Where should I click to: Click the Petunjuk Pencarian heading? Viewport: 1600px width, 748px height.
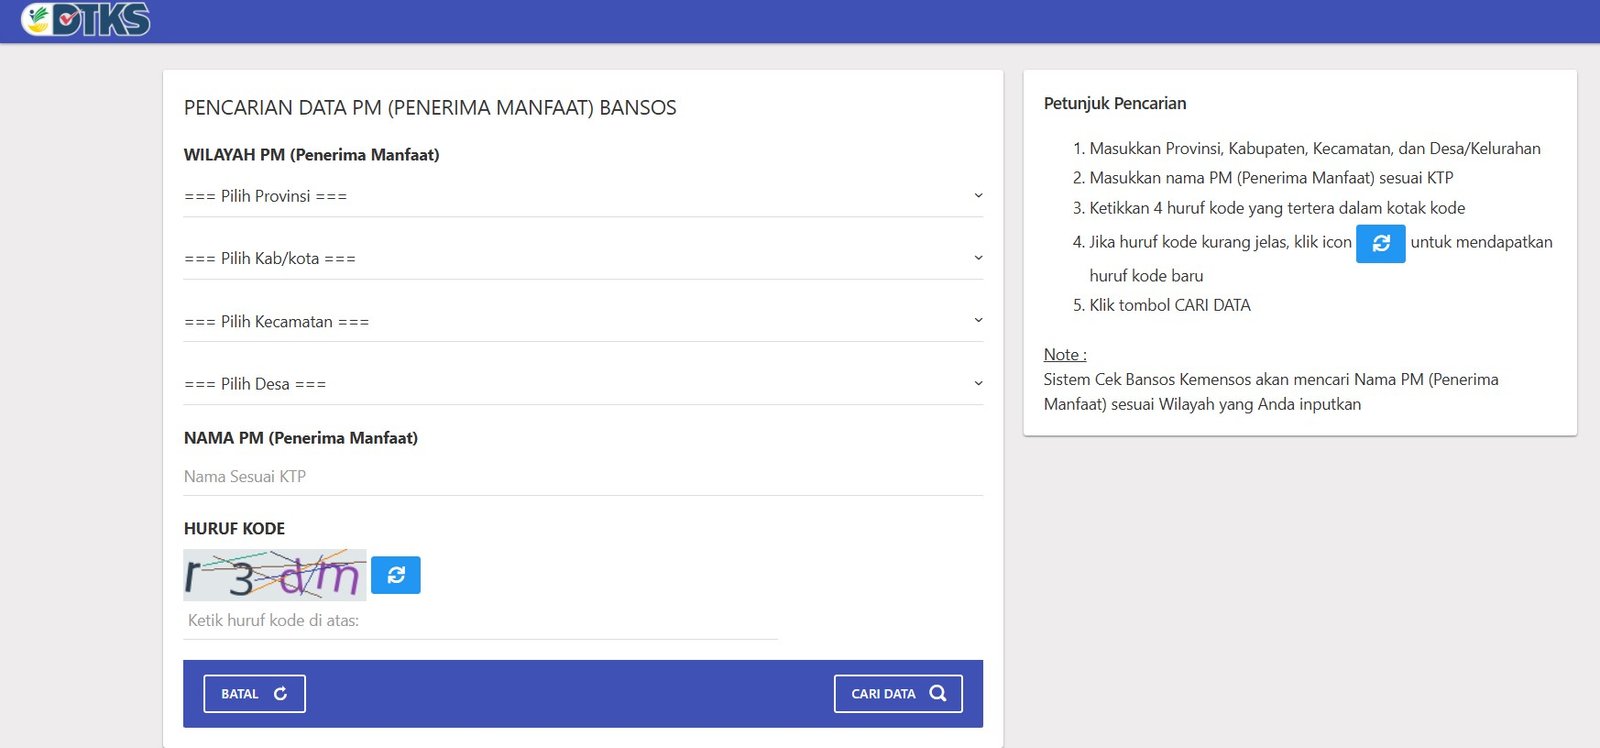click(x=1114, y=103)
